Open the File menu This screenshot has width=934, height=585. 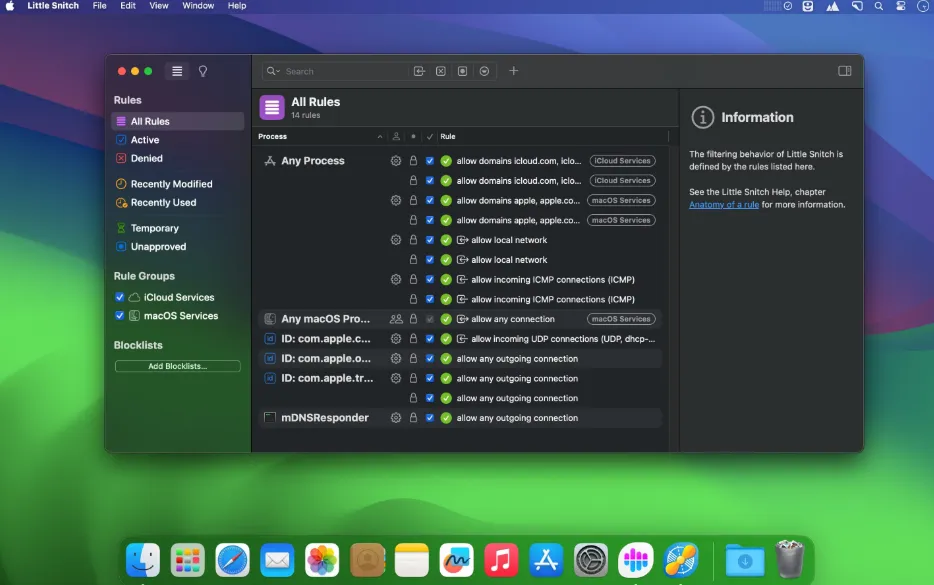coord(99,6)
